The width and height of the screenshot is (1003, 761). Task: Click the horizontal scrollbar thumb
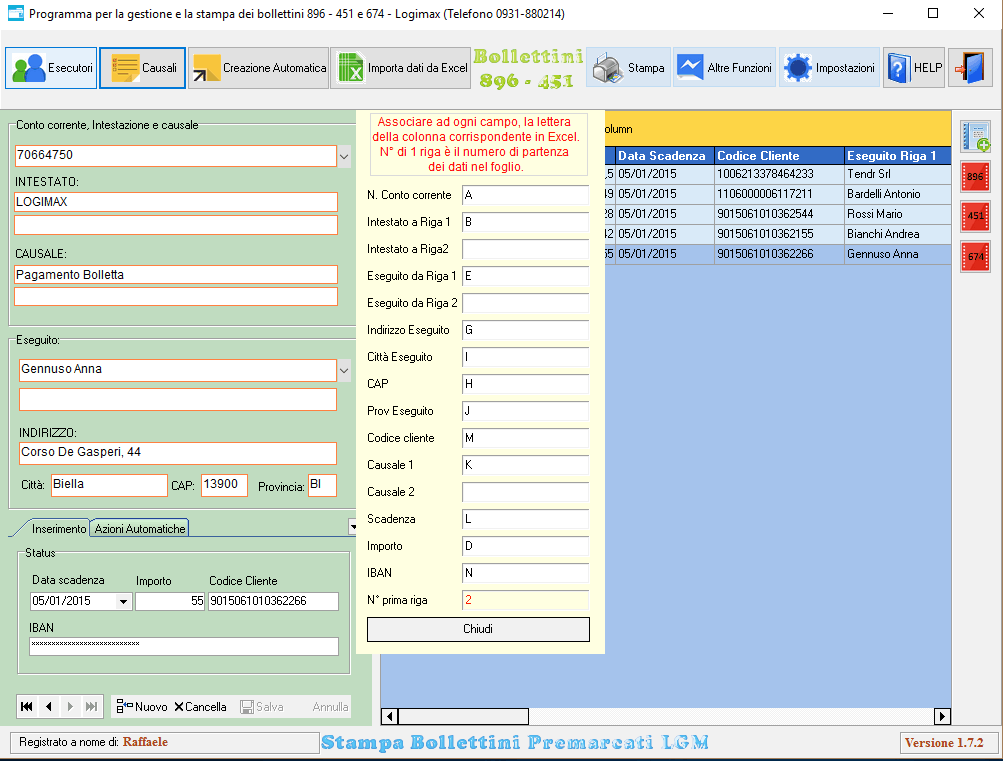(x=463, y=716)
